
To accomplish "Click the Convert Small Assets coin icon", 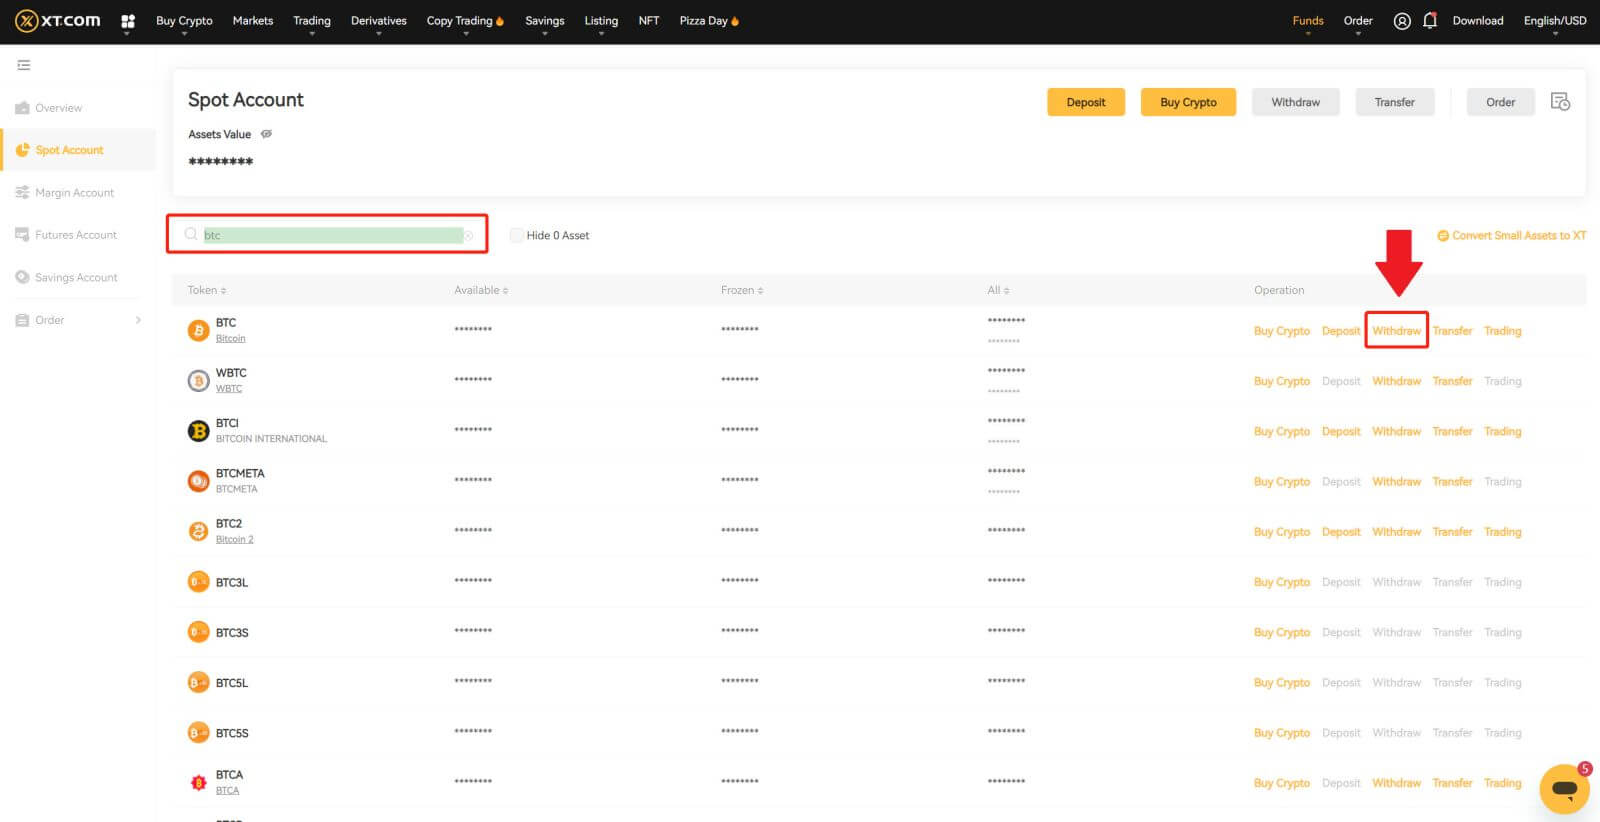I will [1443, 236].
